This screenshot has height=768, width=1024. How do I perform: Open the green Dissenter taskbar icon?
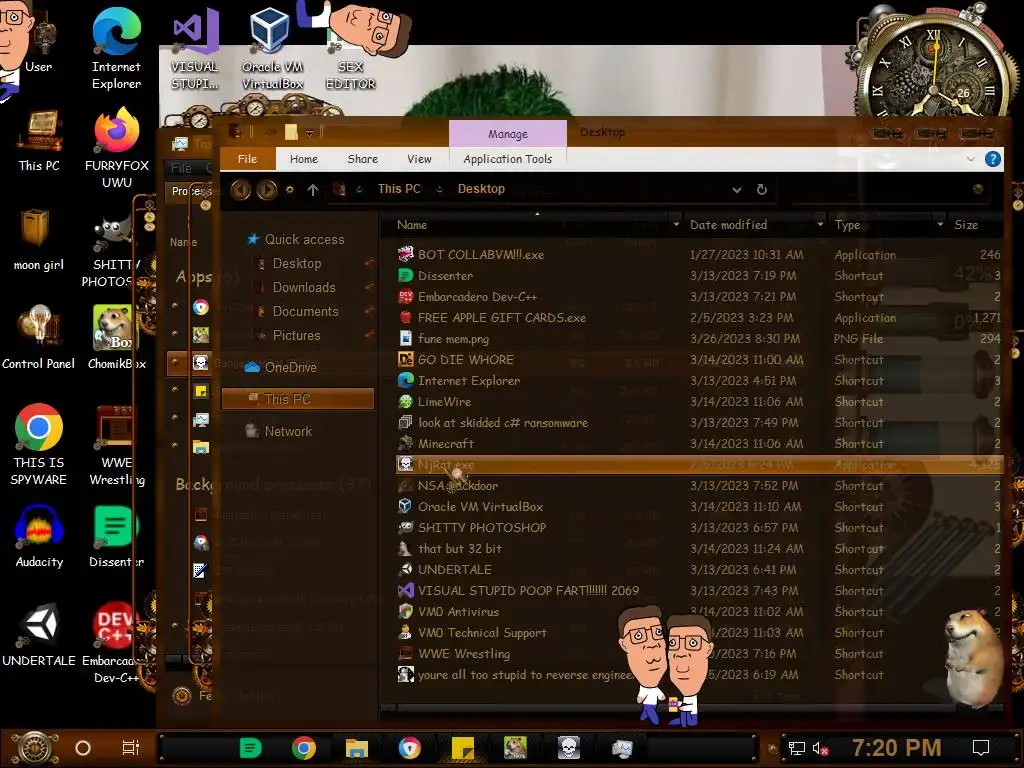pyautogui.click(x=251, y=748)
